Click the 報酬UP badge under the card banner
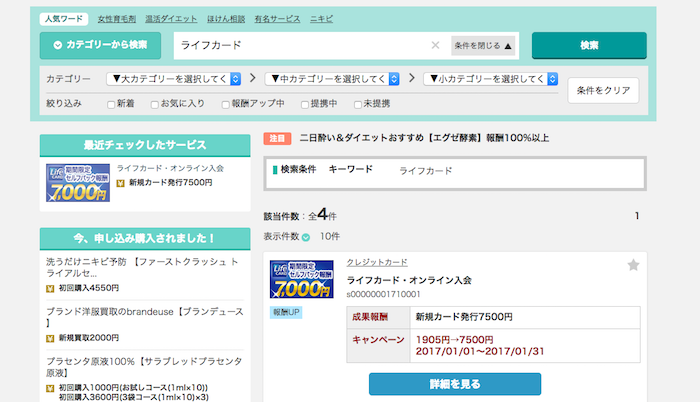 pos(286,312)
